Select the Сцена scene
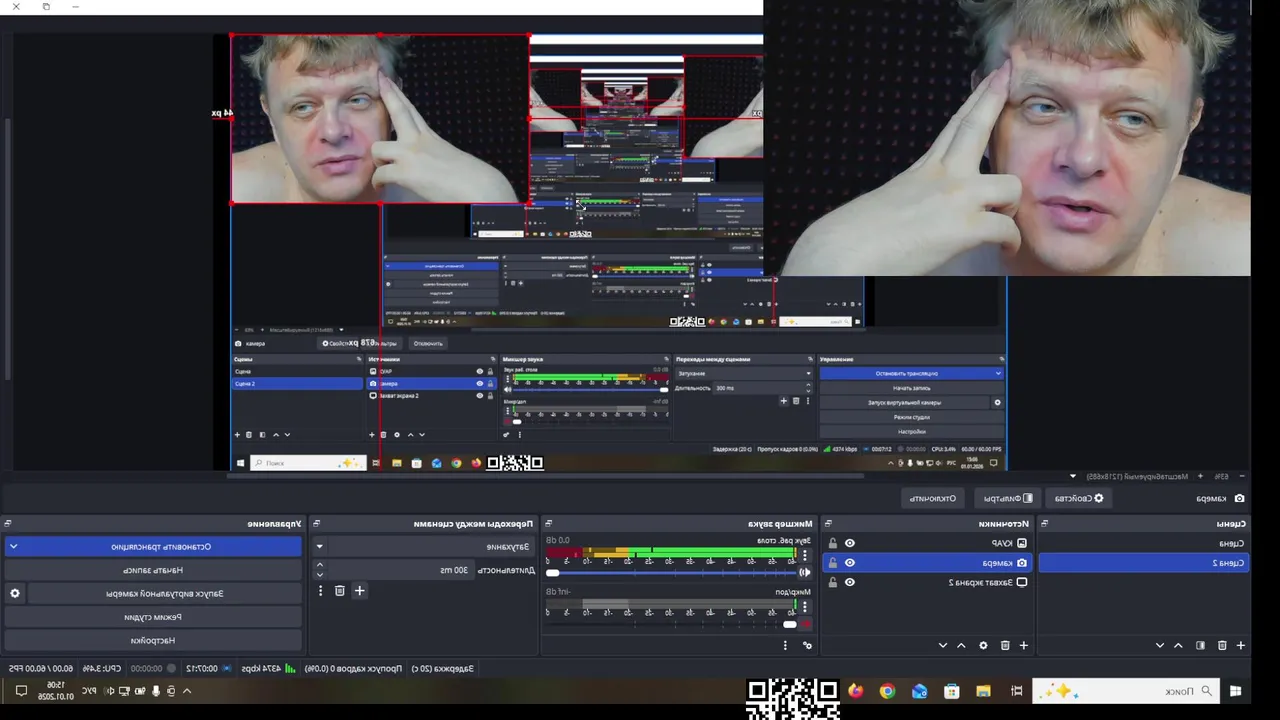Image resolution: width=1280 pixels, height=720 pixels. pos(1144,543)
